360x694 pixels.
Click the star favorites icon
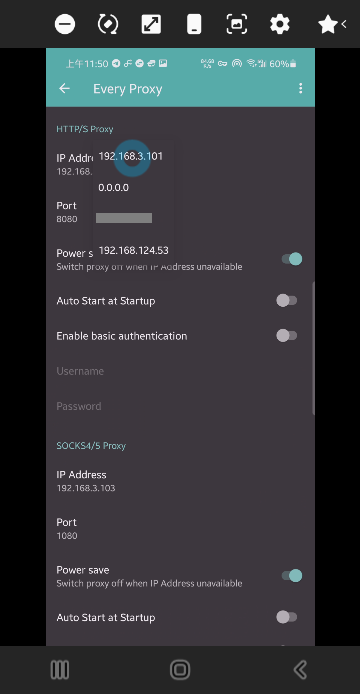click(x=328, y=24)
